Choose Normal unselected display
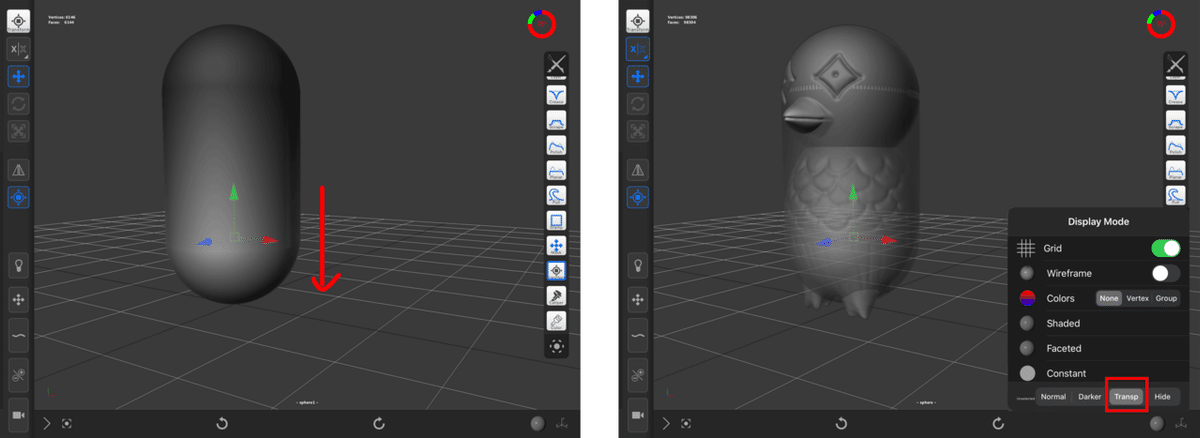The image size is (1200, 438). click(x=1053, y=397)
